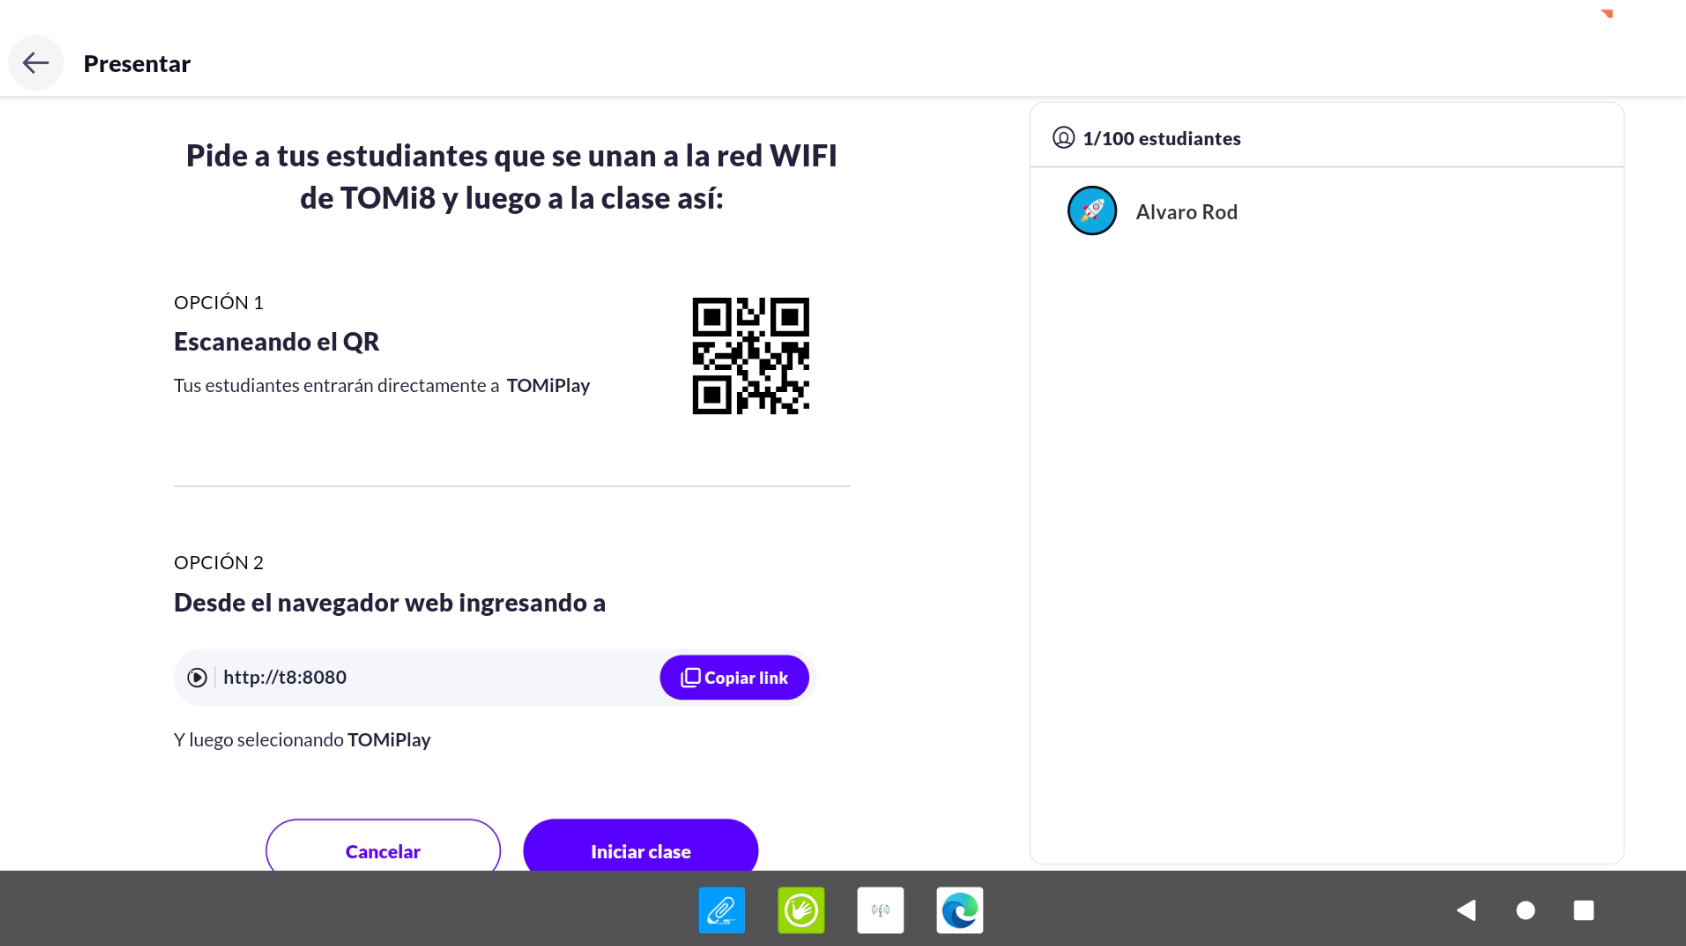Cancel the presentation with Cancelar

click(383, 850)
